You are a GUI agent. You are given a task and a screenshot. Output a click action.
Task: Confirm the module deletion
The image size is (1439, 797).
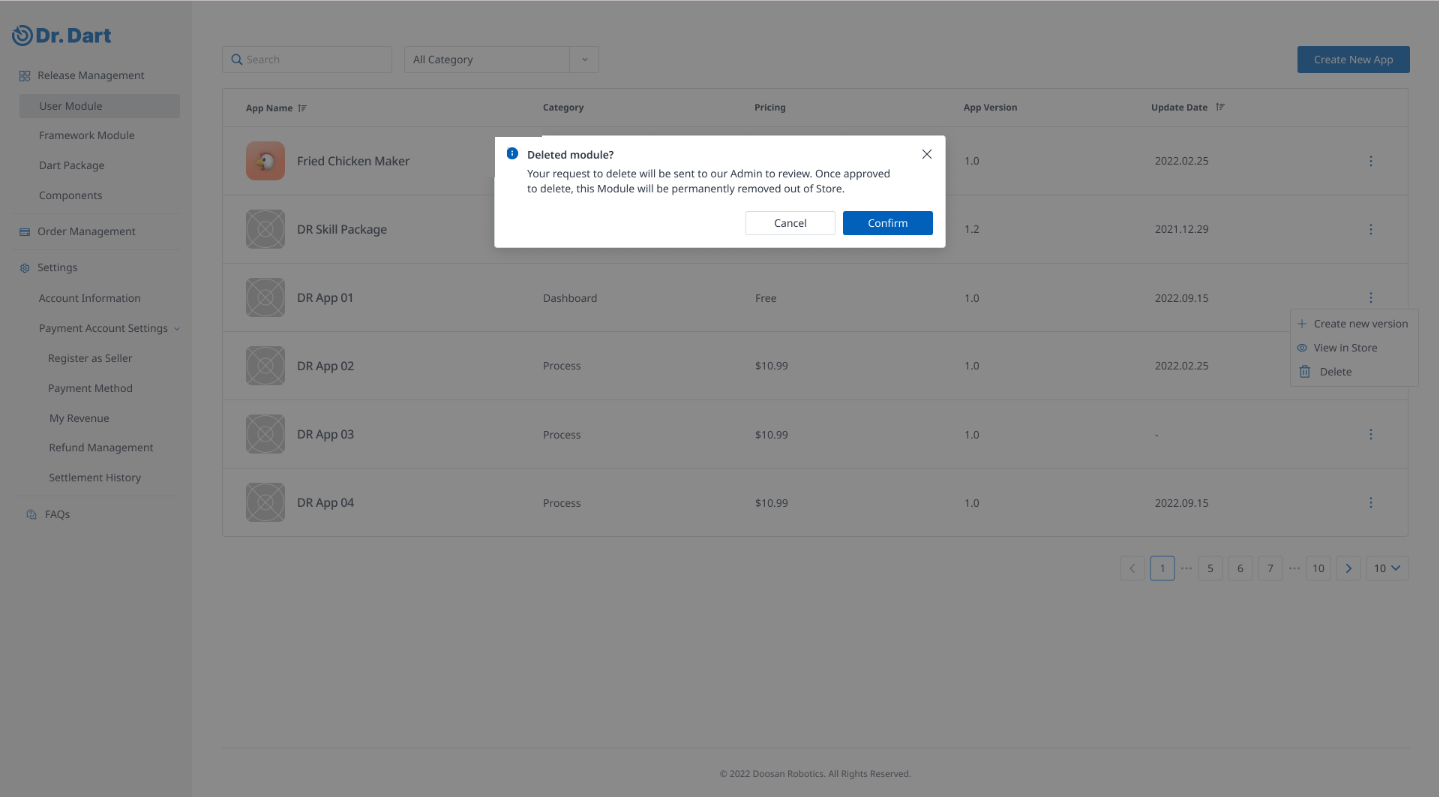click(x=887, y=223)
